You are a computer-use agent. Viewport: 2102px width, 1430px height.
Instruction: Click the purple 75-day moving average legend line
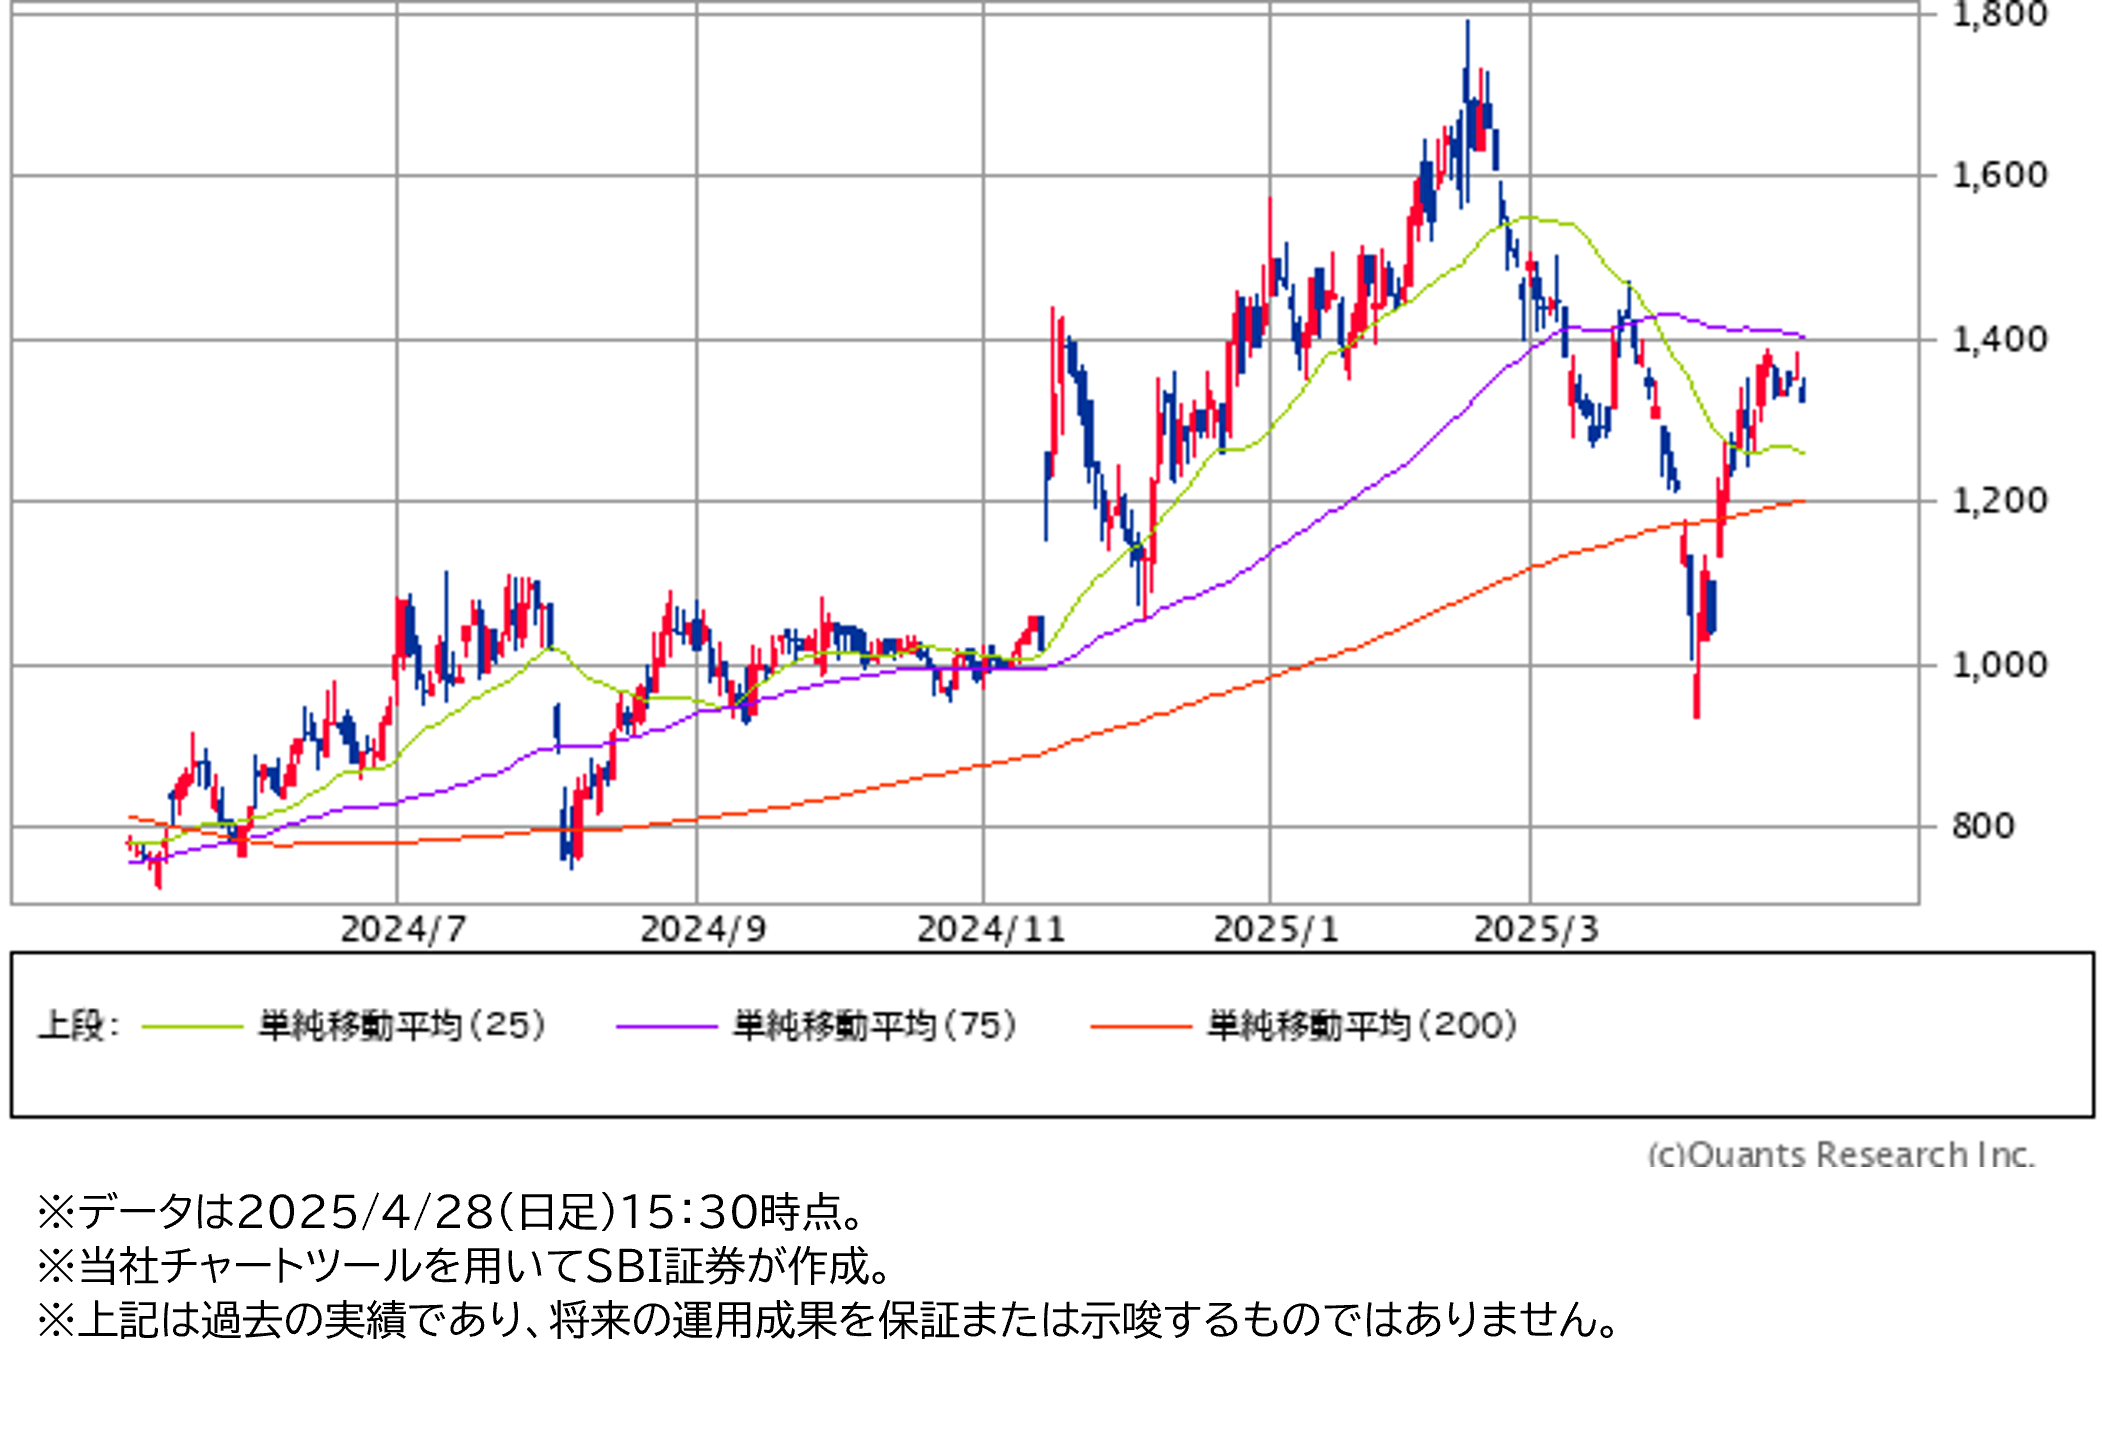click(666, 1027)
